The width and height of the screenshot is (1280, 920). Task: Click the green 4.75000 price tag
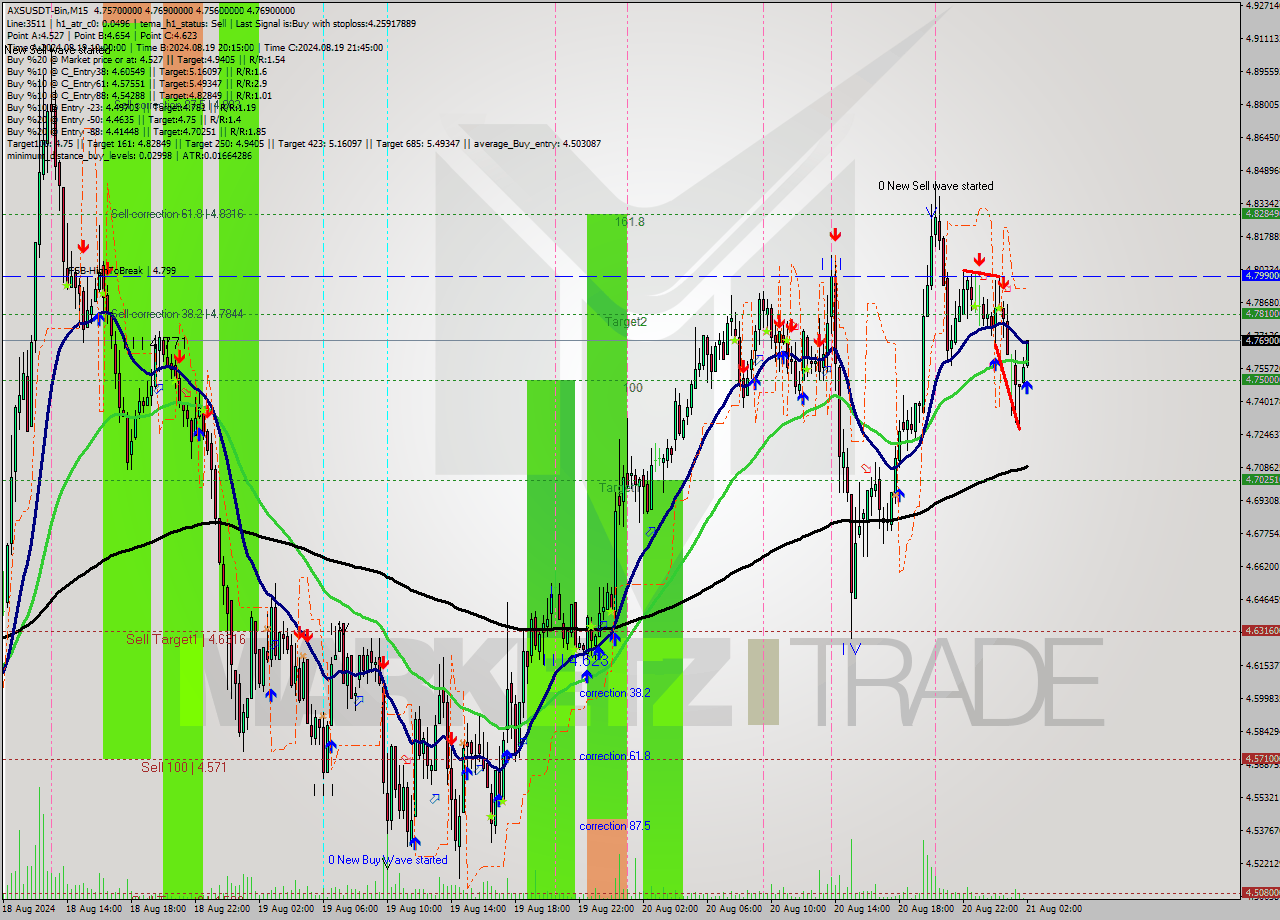point(1261,379)
